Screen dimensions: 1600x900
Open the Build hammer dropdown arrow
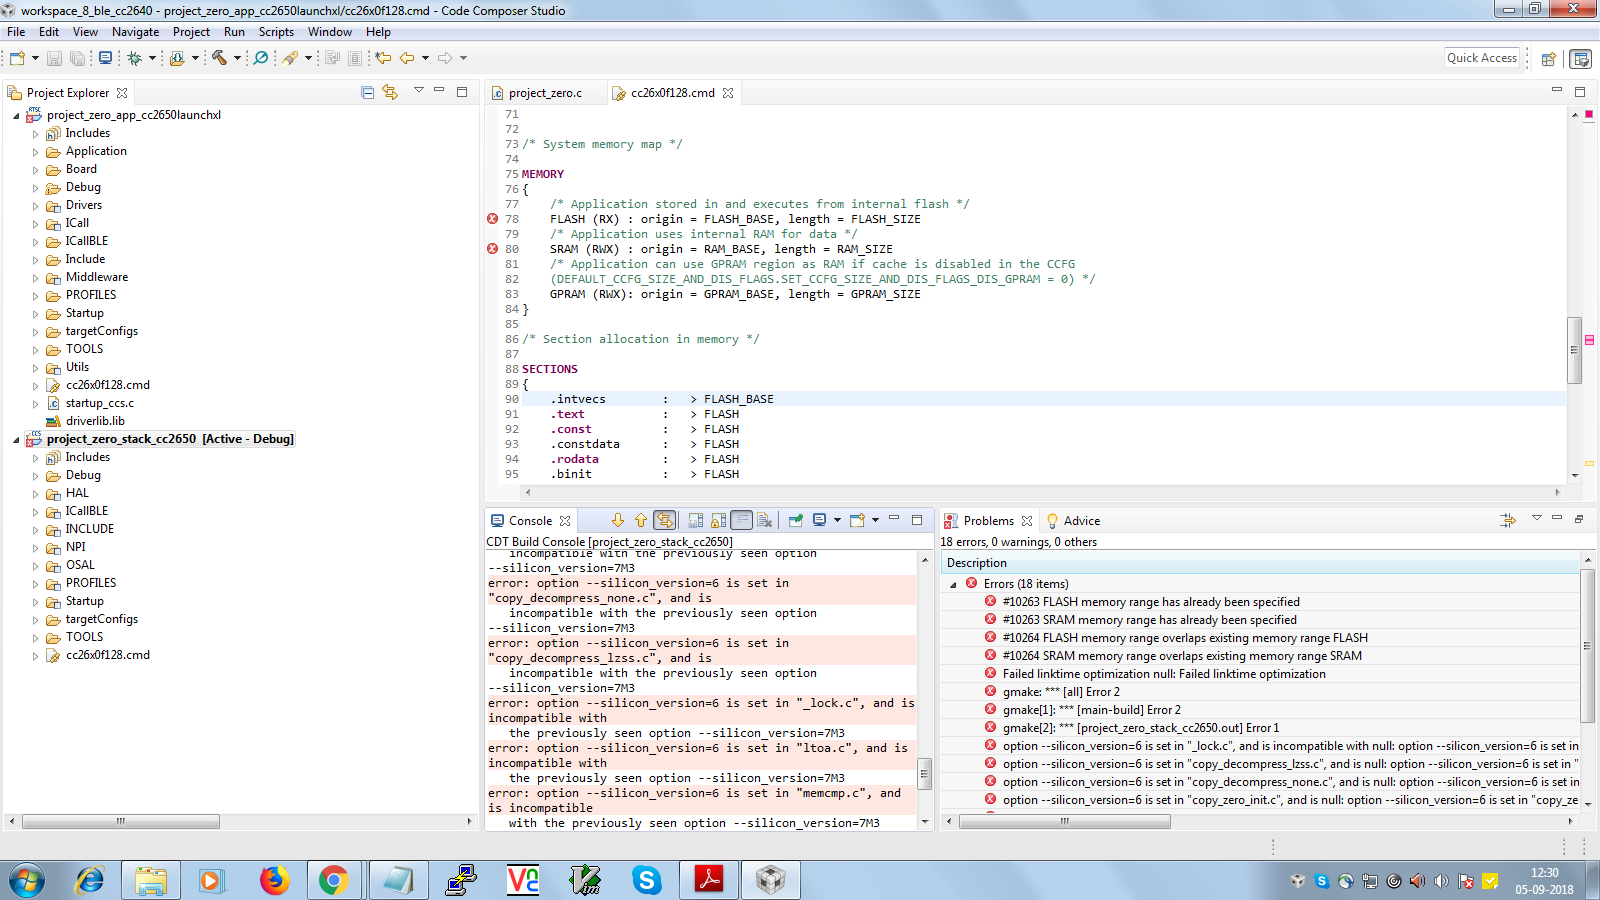pyautogui.click(x=237, y=58)
